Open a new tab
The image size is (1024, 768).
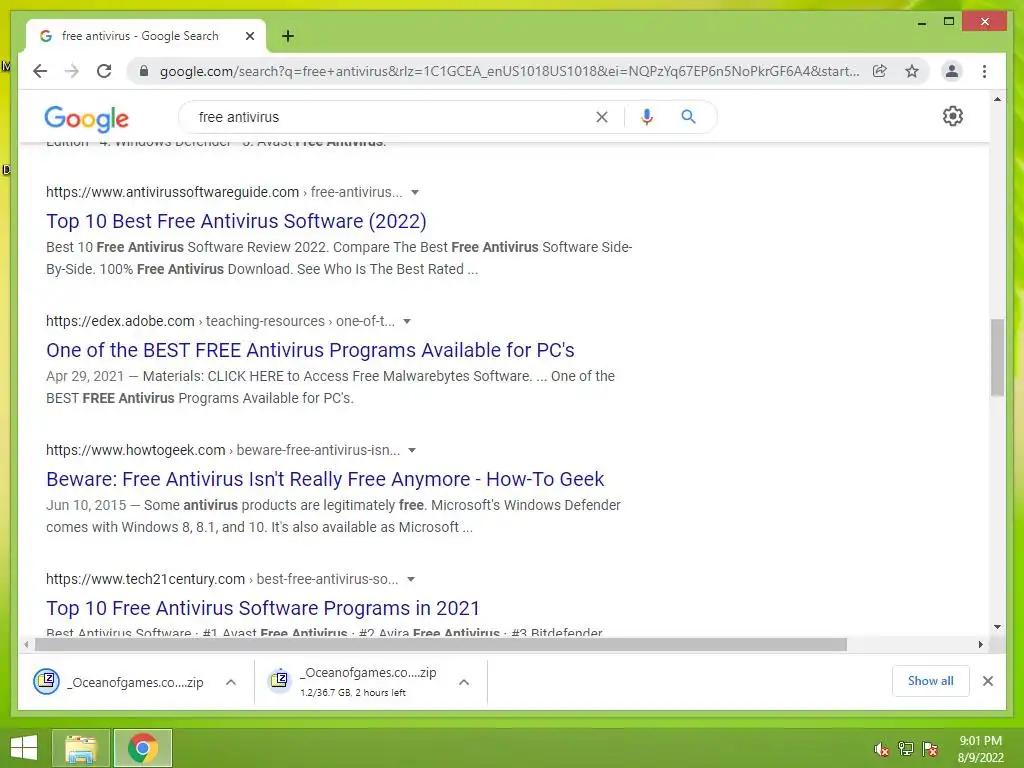pyautogui.click(x=287, y=36)
